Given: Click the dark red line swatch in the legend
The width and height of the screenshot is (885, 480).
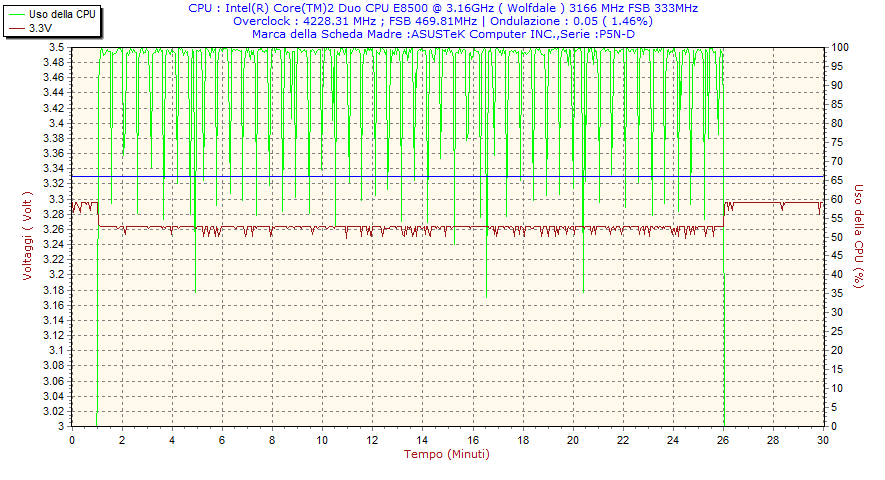Looking at the screenshot, I should click(16, 28).
